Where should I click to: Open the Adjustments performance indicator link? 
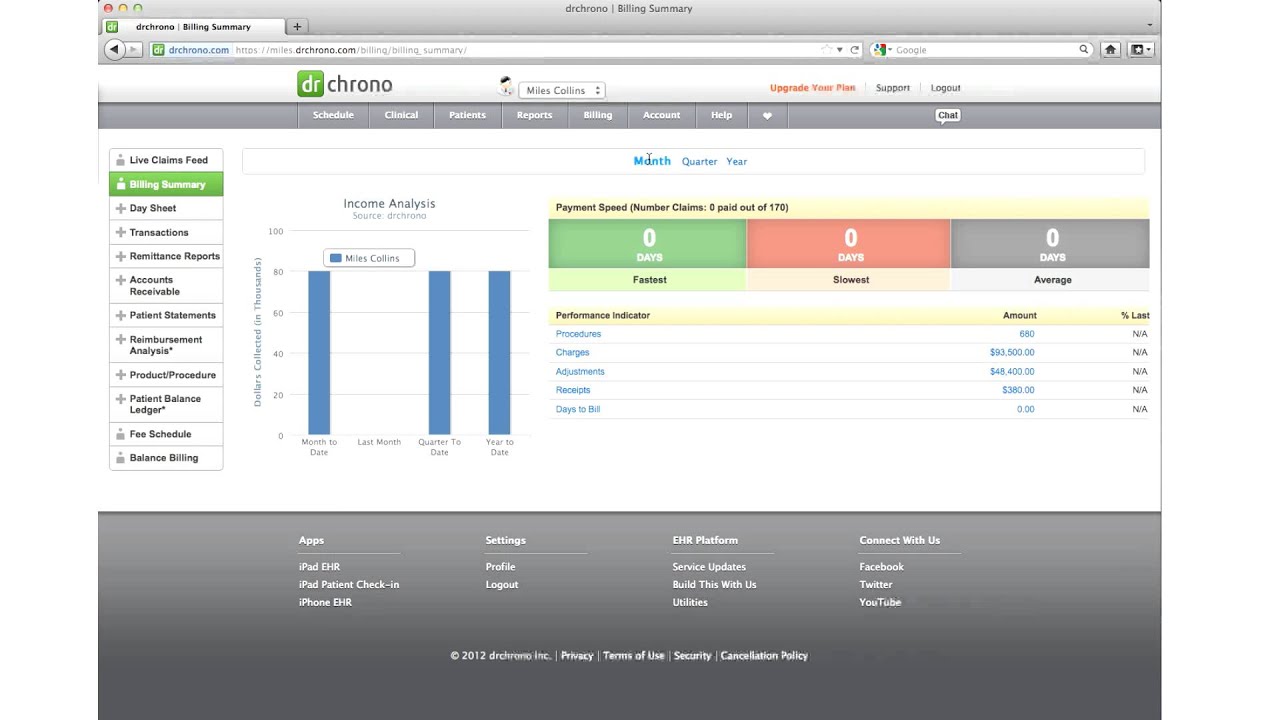point(580,371)
